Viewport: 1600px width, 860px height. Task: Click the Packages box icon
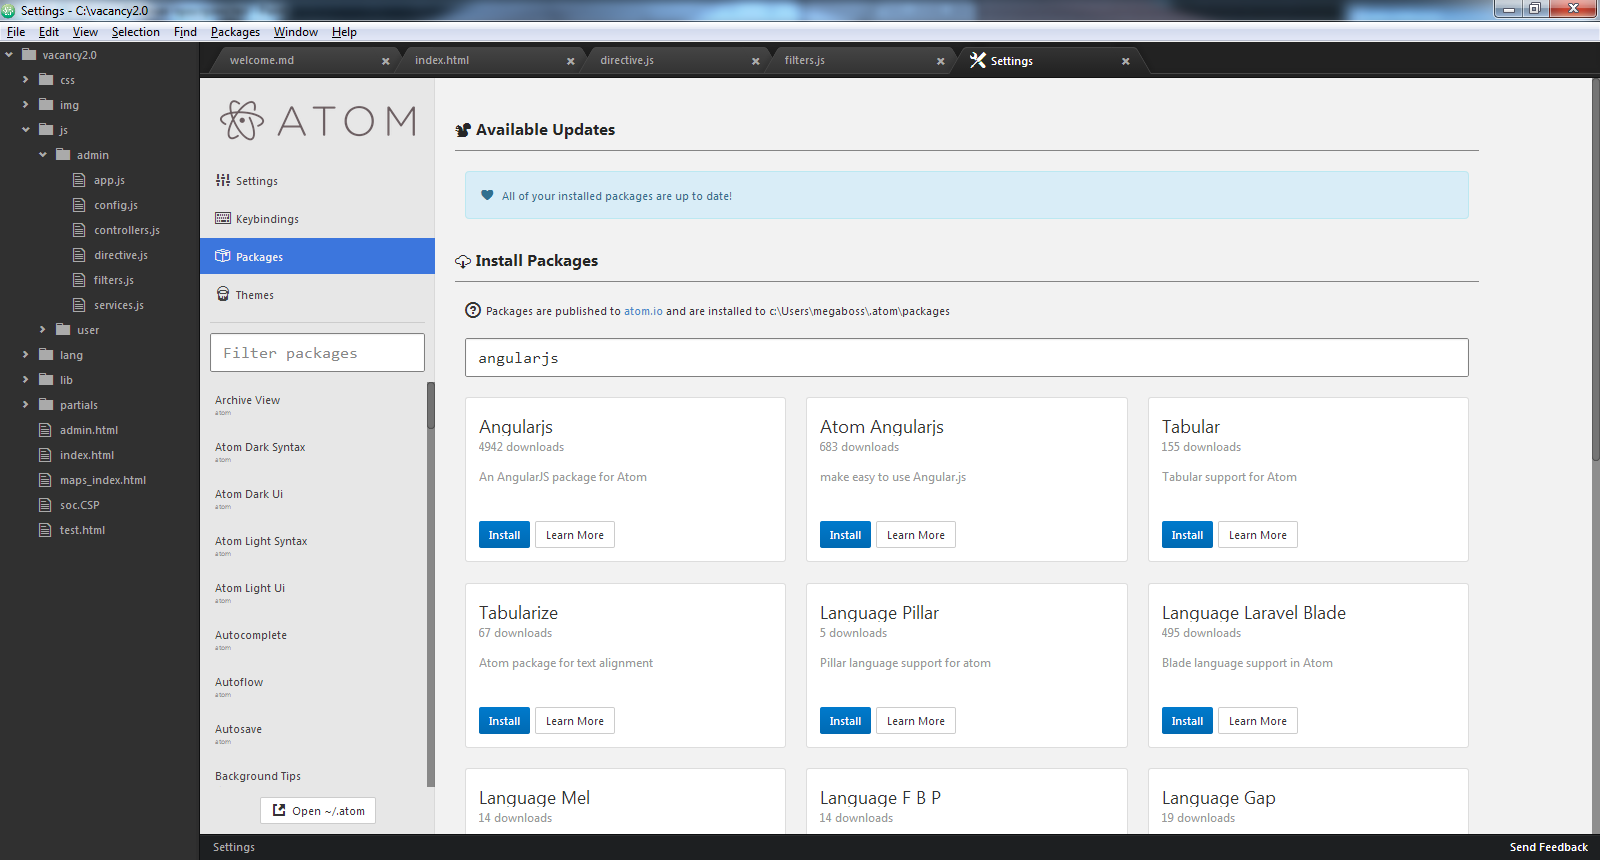point(223,256)
